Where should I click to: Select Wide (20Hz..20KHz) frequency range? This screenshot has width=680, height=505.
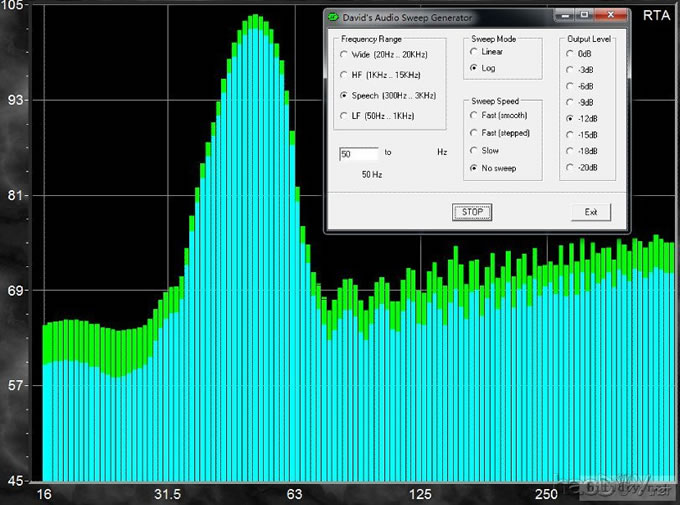click(345, 54)
